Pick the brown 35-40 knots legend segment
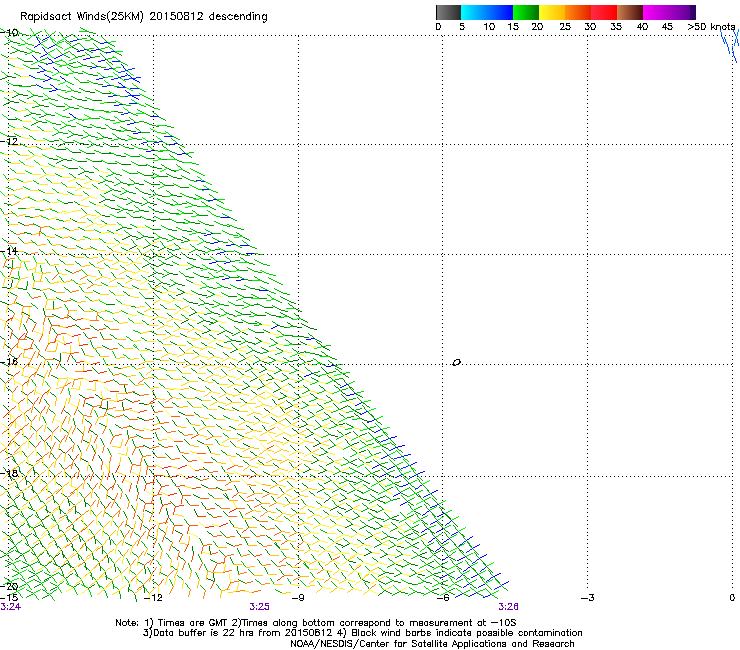The width and height of the screenshot is (740, 650). [x=630, y=12]
